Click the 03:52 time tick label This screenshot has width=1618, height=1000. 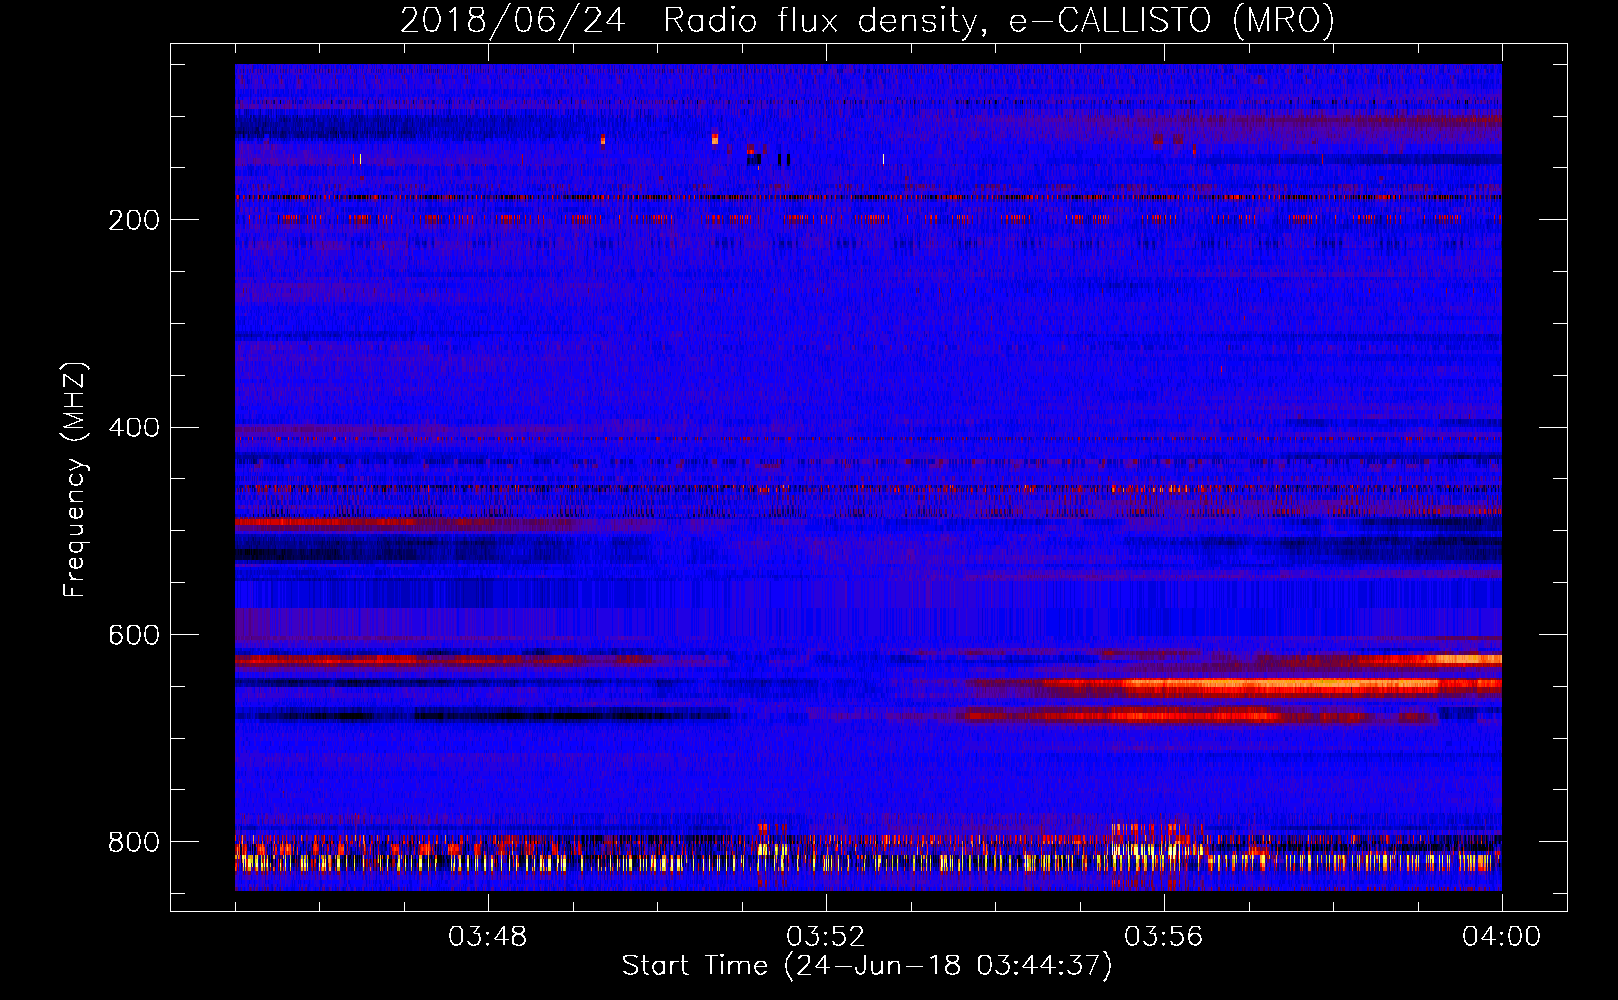point(826,937)
